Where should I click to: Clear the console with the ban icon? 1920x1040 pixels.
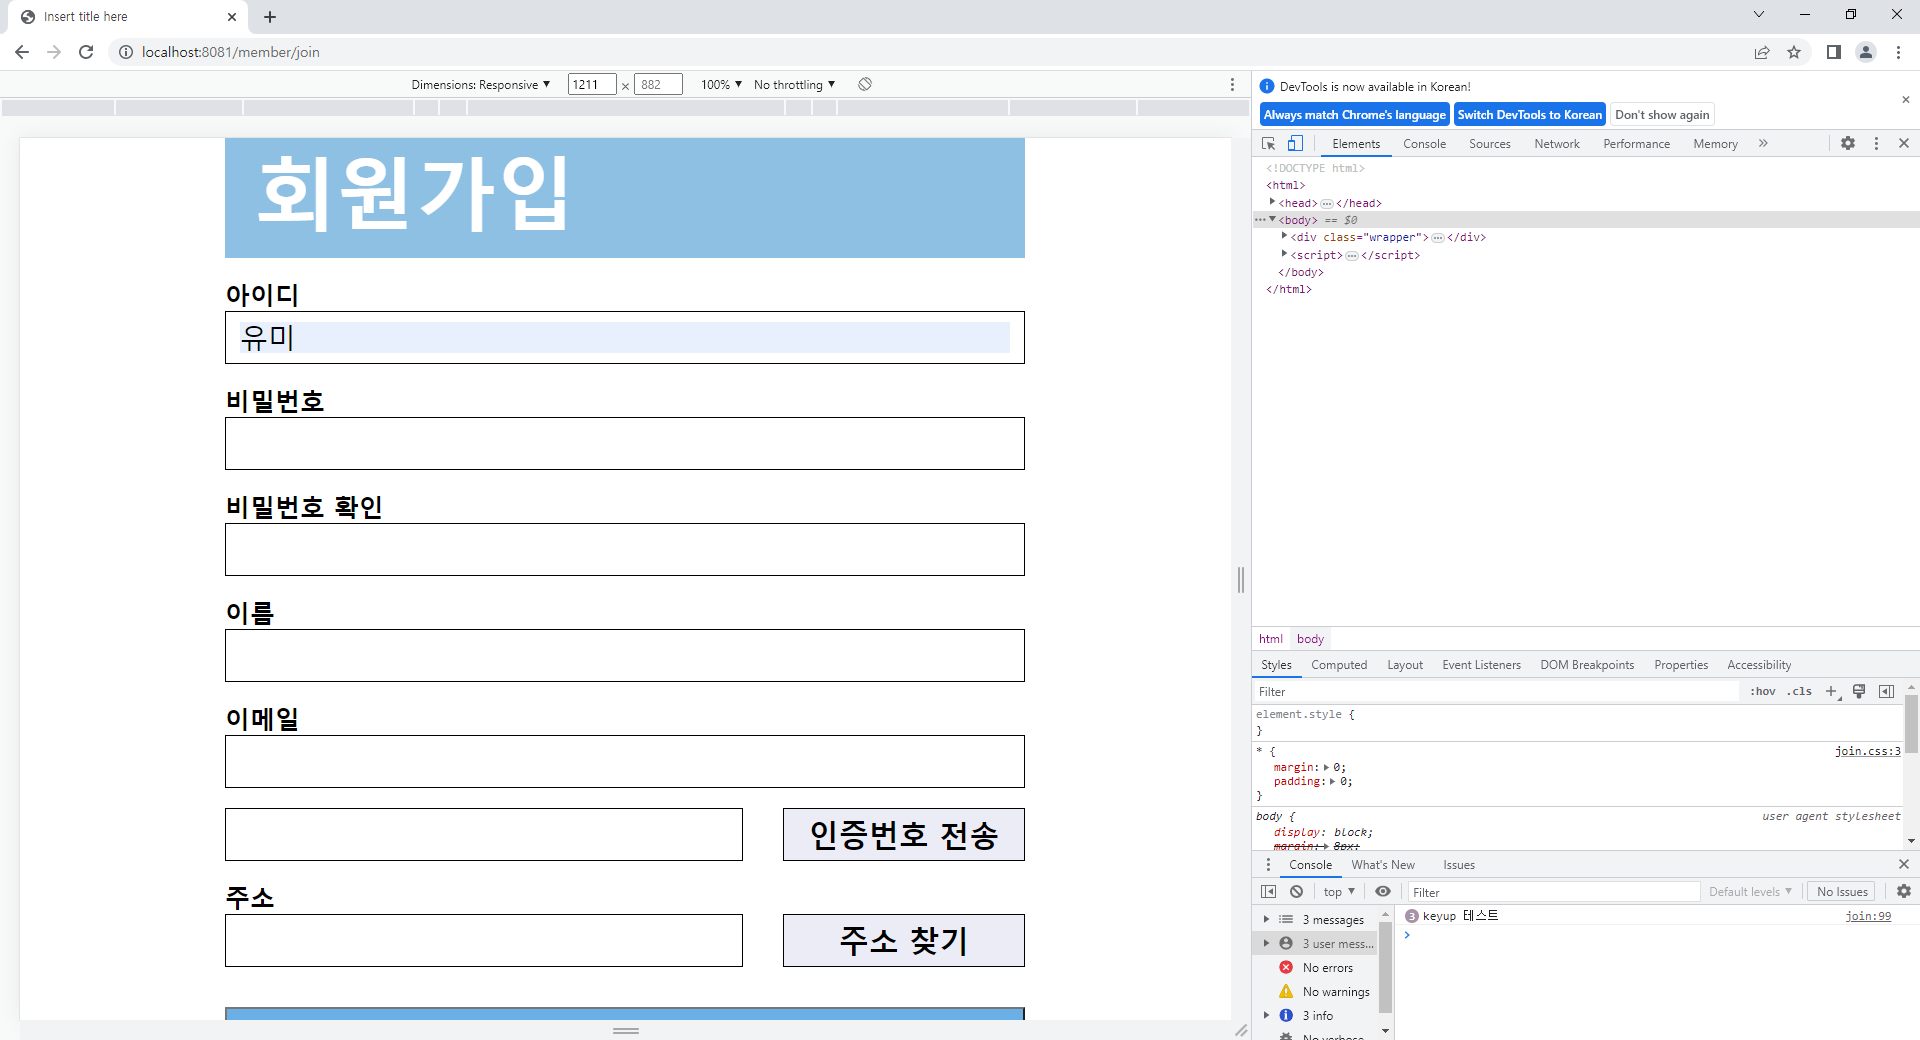coord(1296,892)
